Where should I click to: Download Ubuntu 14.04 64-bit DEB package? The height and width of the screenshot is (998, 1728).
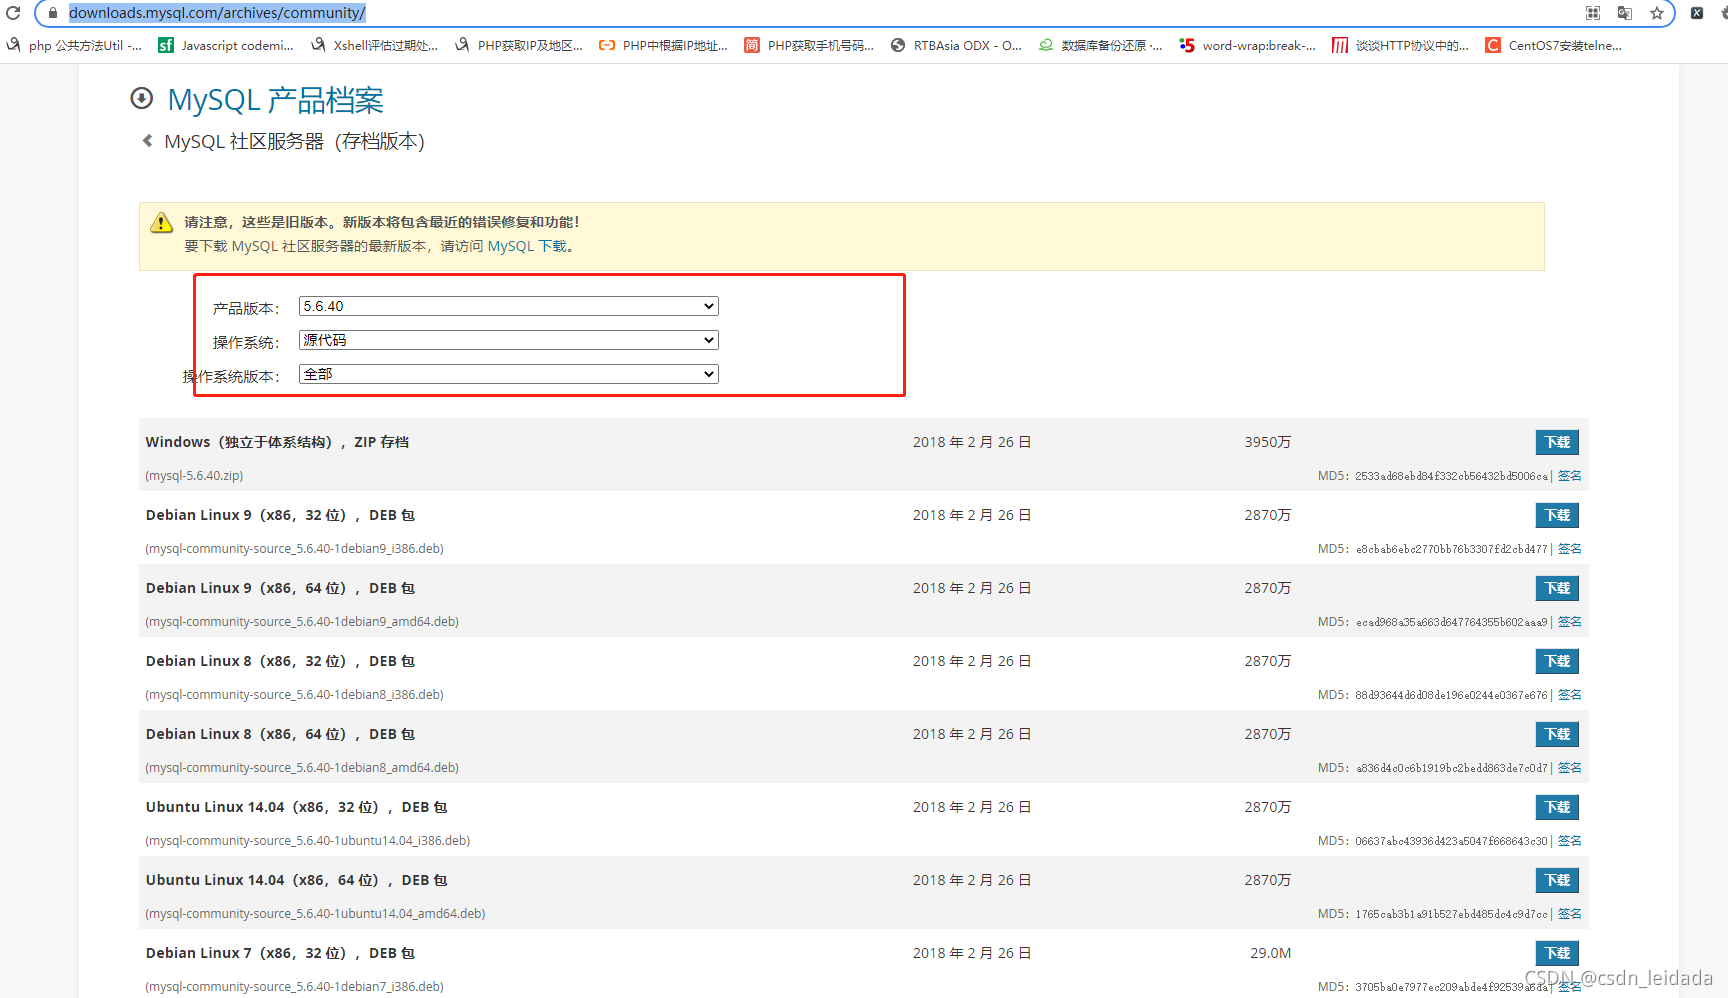1557,880
